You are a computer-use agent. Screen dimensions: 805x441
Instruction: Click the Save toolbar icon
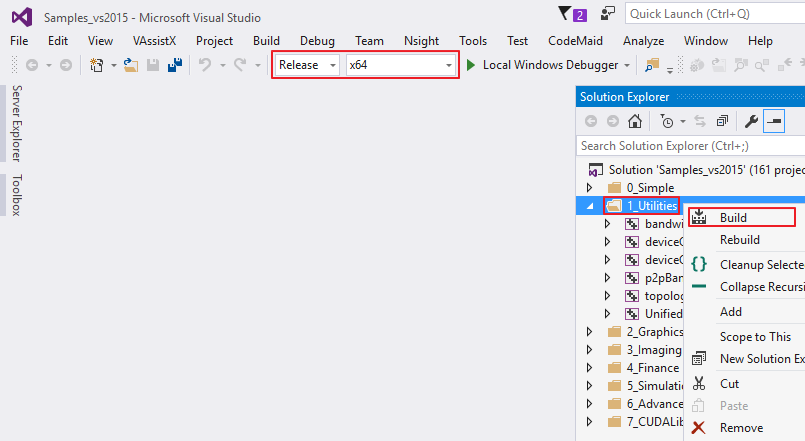pyautogui.click(x=153, y=65)
